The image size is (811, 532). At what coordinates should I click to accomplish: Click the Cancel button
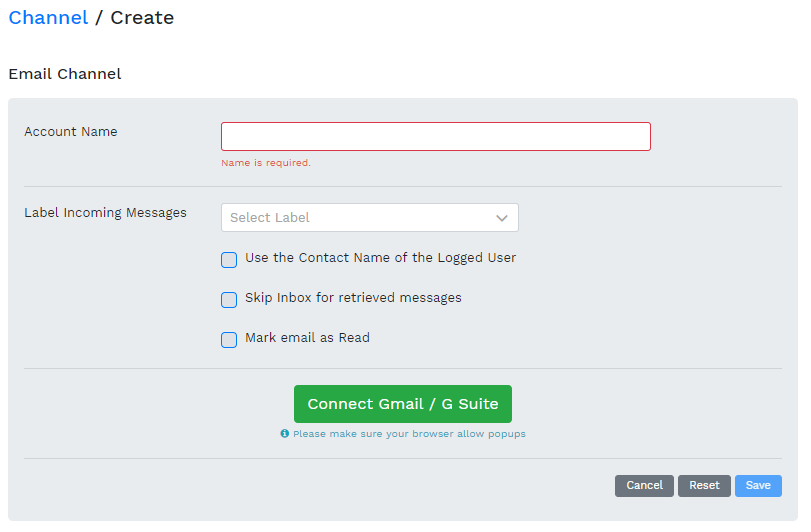coord(644,486)
